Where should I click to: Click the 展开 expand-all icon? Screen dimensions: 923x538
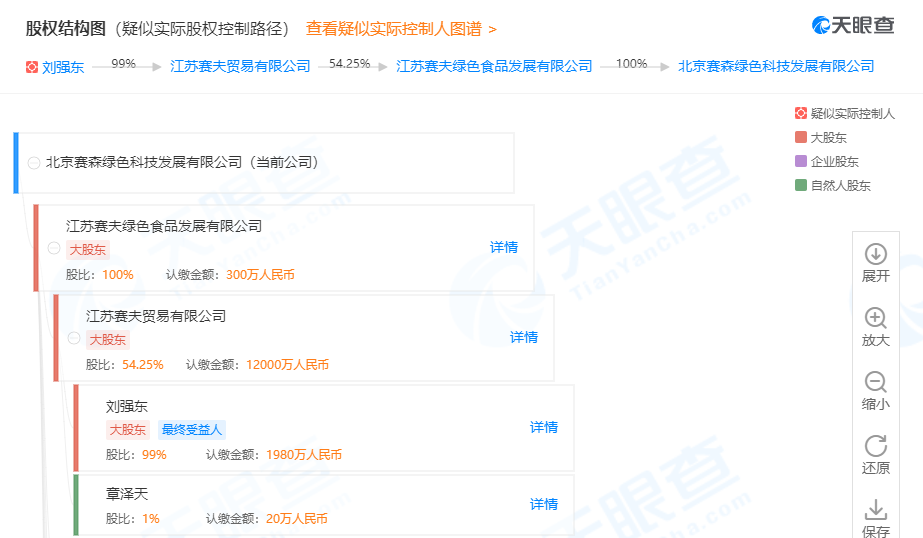(x=875, y=255)
